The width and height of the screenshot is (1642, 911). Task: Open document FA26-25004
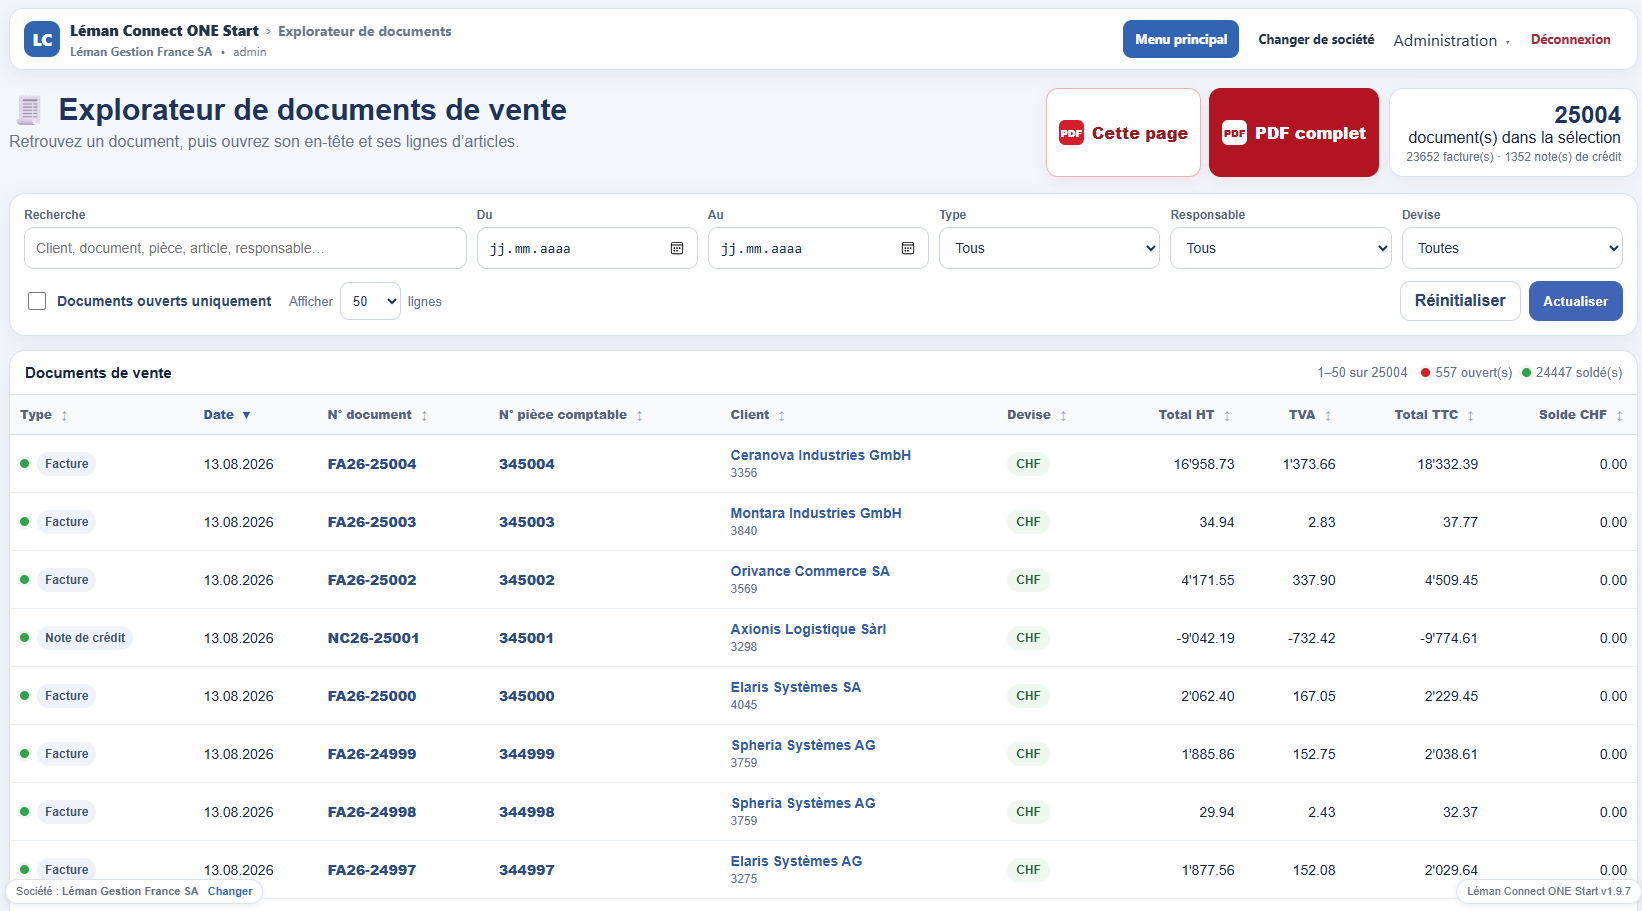(x=372, y=464)
